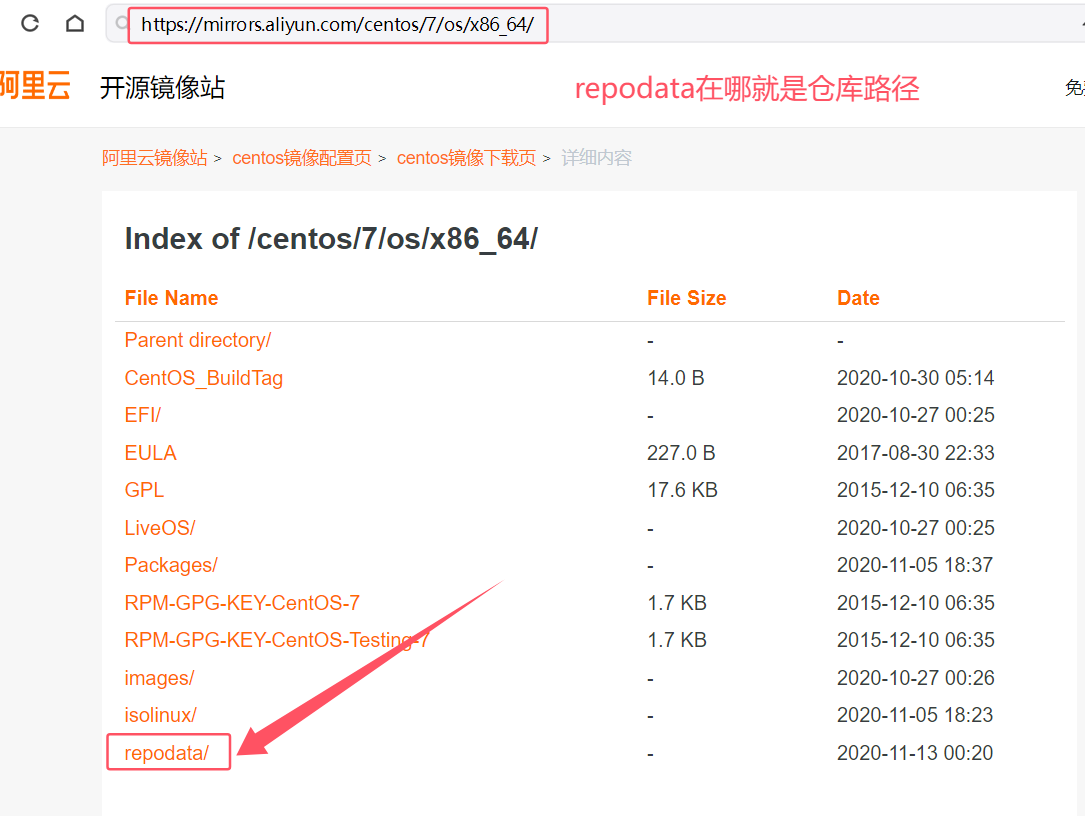Click the File Name column header

coord(172,298)
